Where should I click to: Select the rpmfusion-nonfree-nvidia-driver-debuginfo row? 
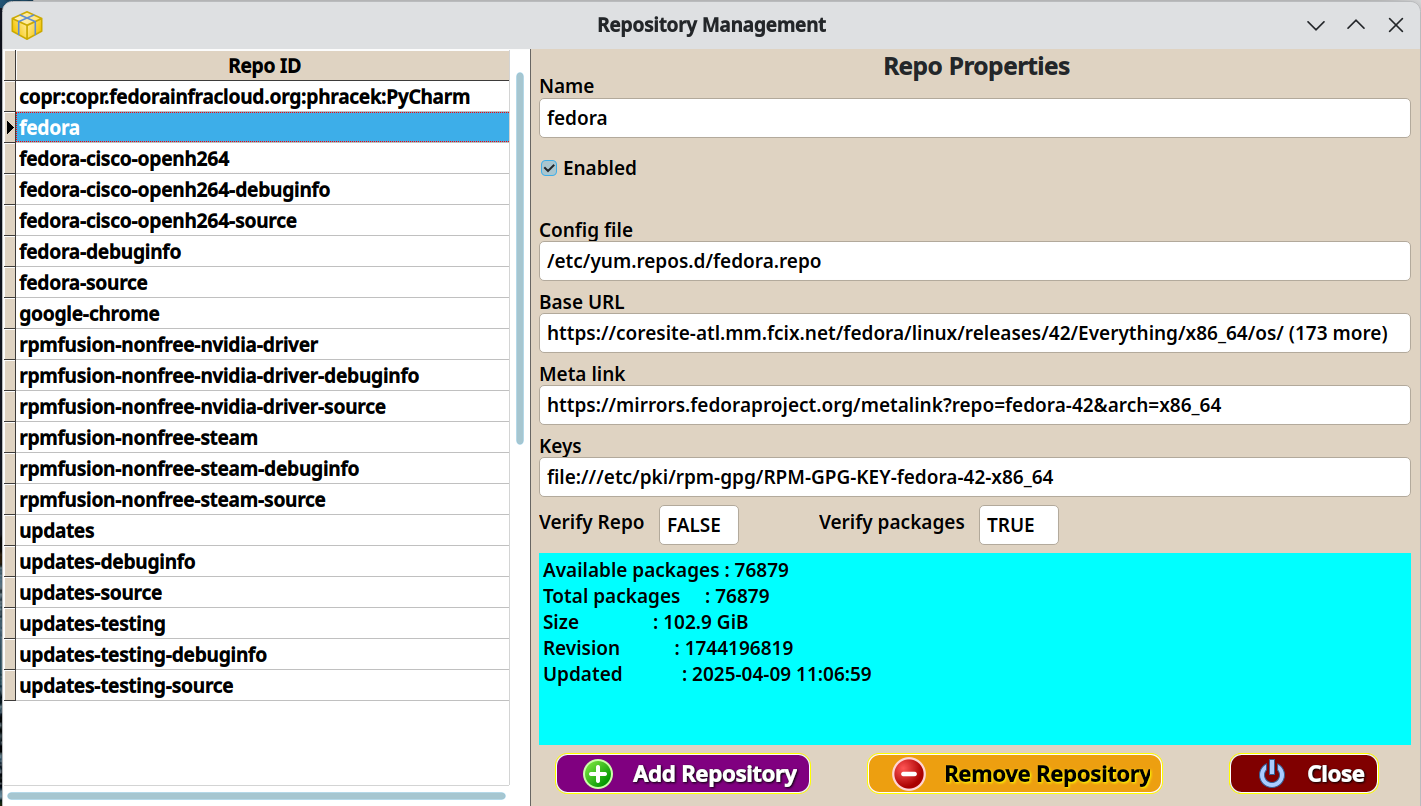[263, 376]
